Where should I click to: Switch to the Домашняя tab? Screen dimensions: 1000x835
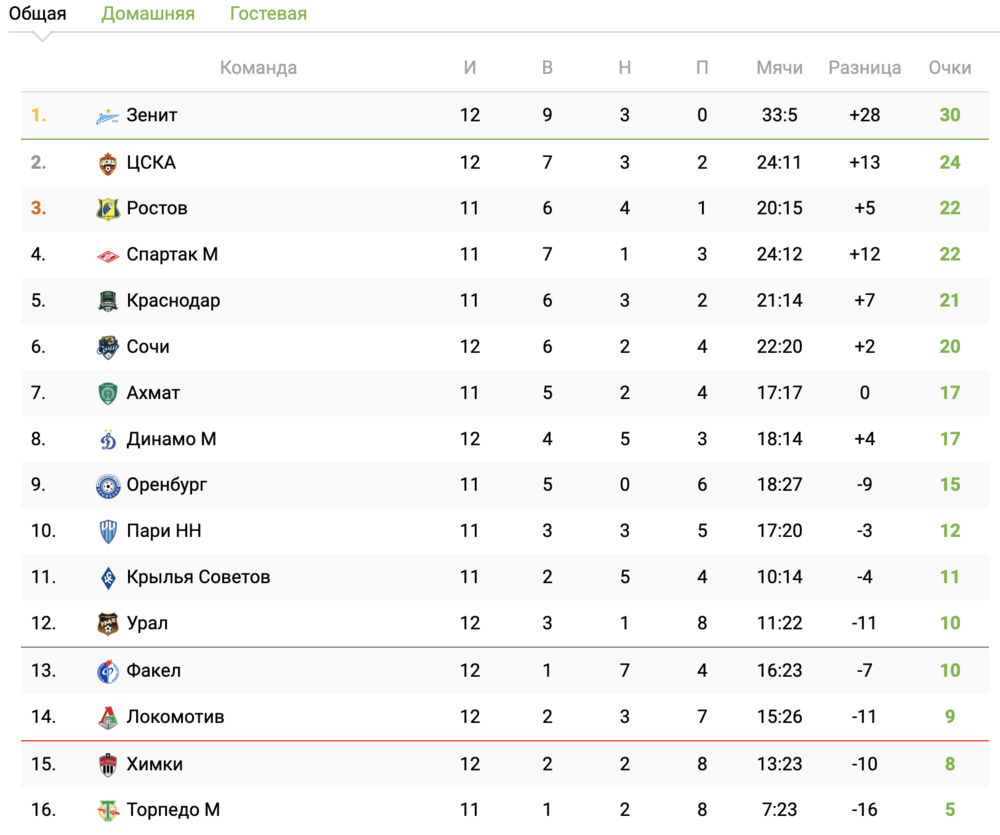coord(148,14)
